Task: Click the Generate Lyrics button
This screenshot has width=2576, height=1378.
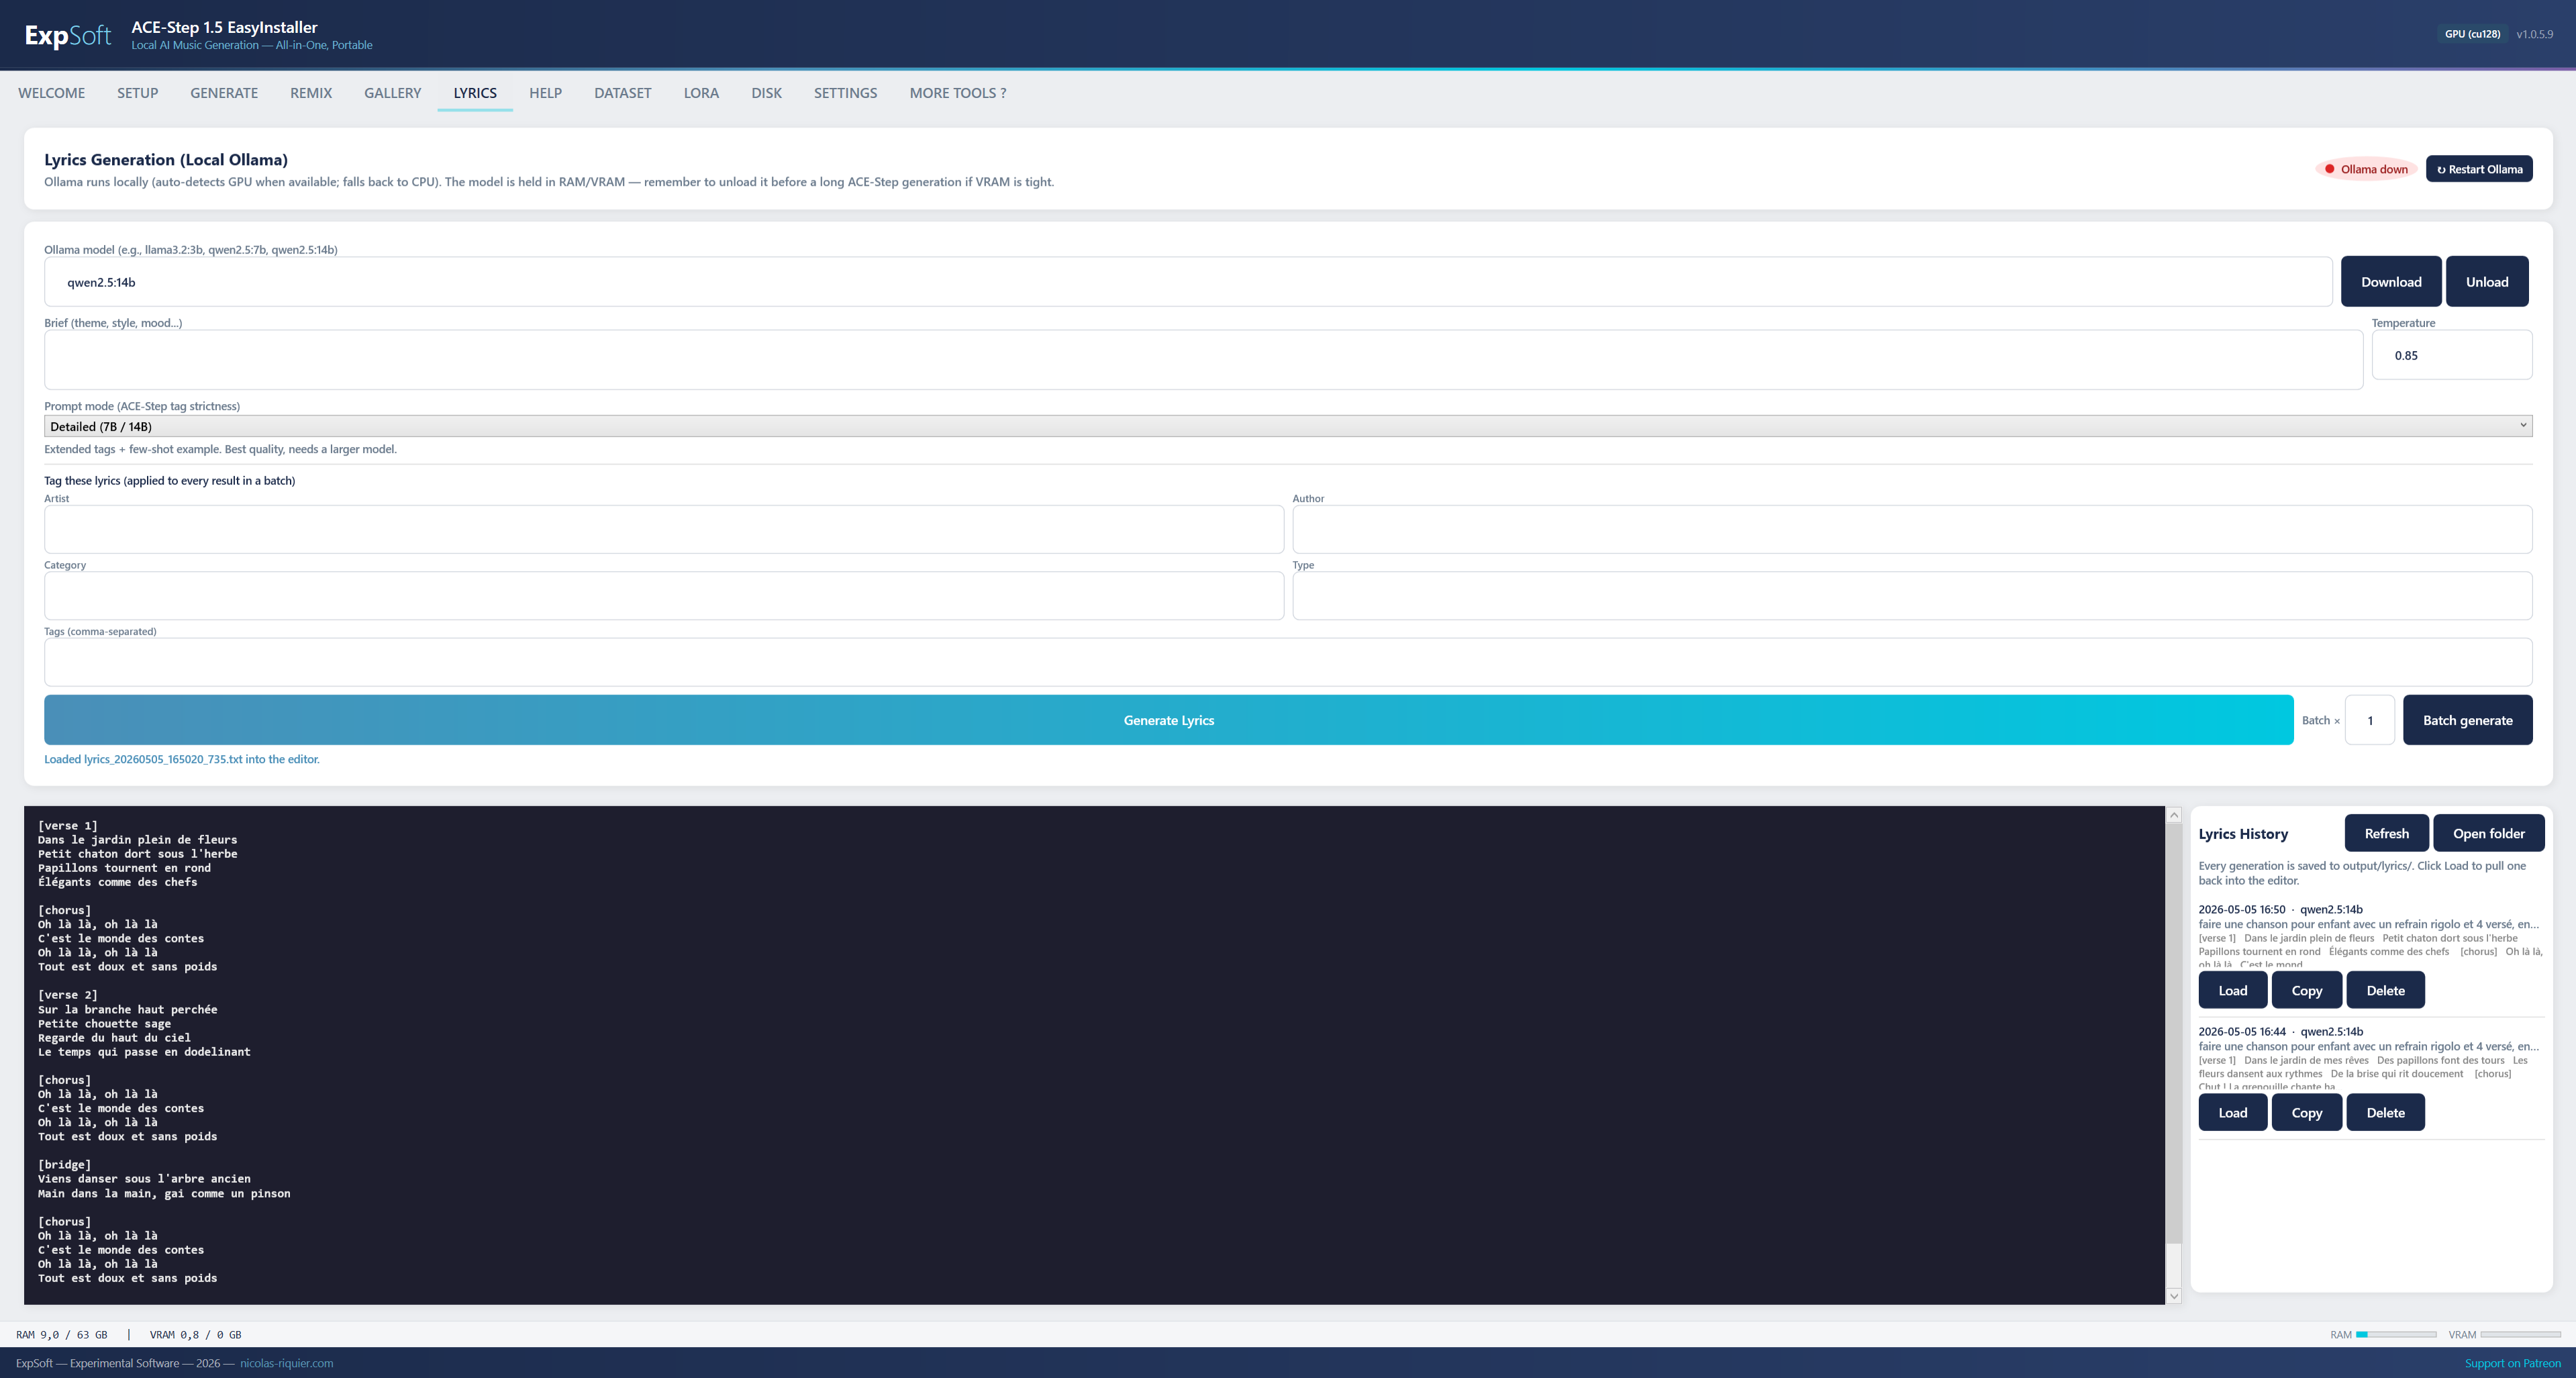Action: coord(1168,720)
